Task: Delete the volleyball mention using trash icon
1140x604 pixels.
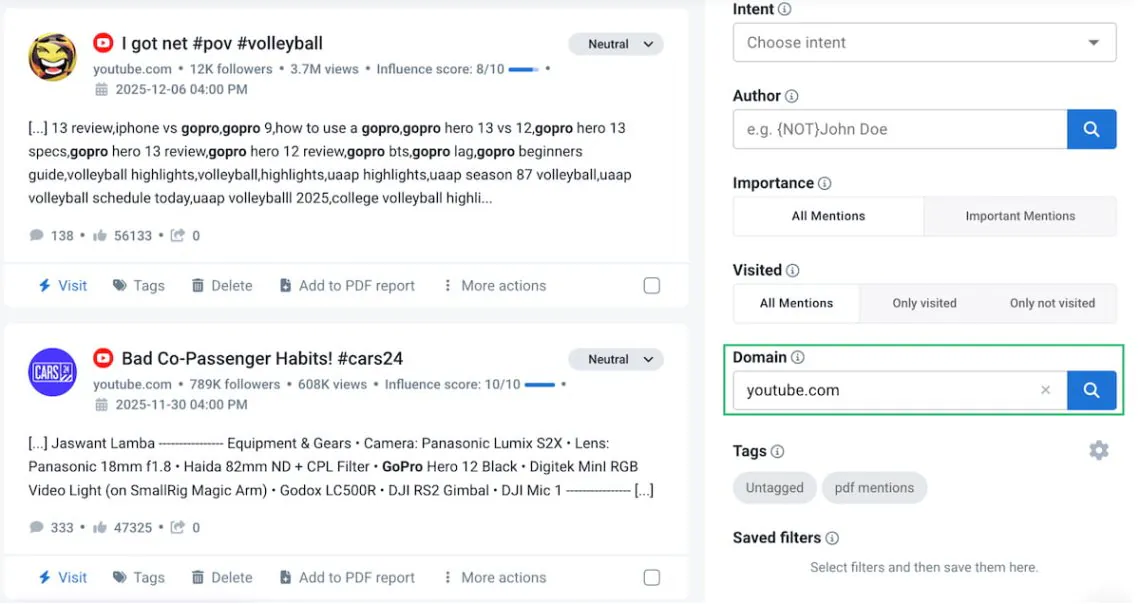Action: coord(197,285)
